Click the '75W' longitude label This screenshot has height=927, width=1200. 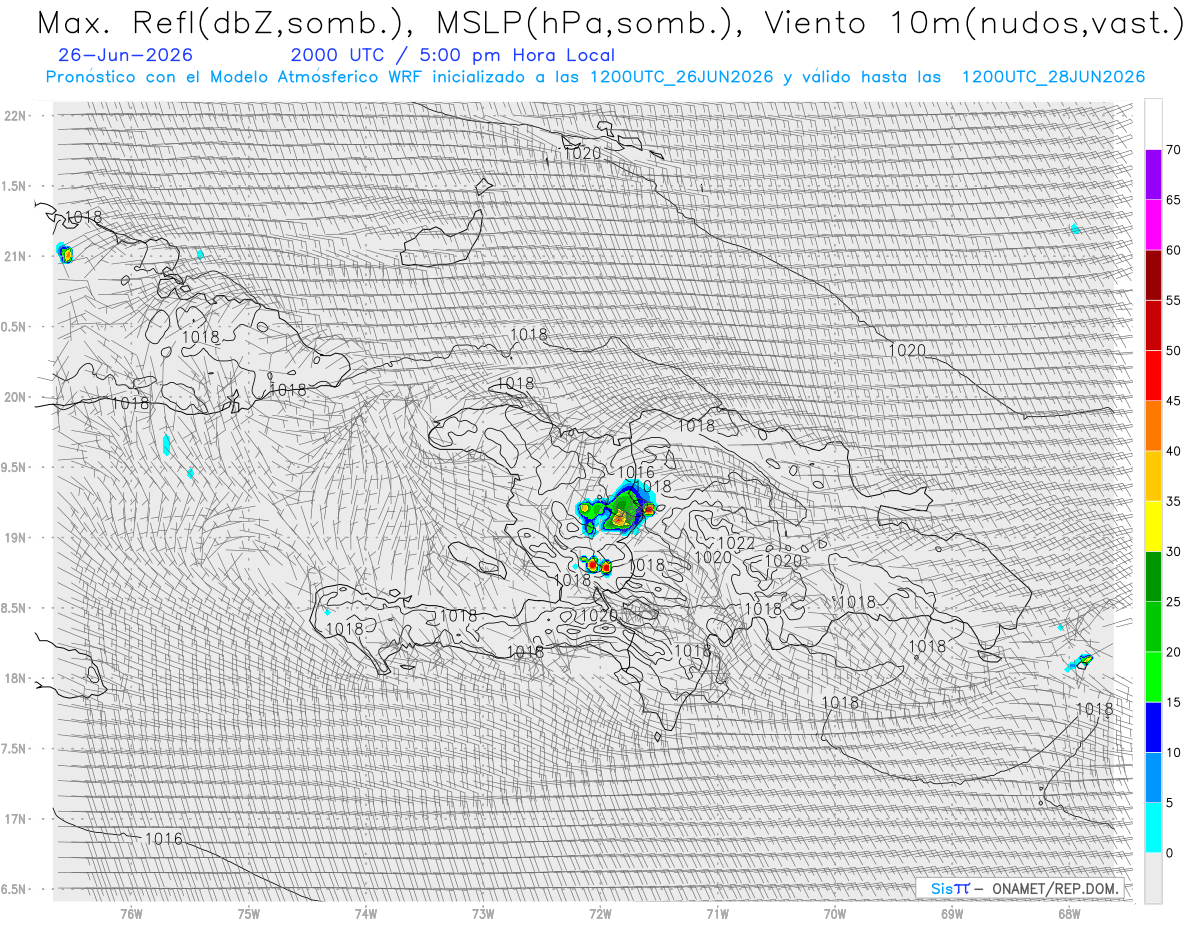(x=249, y=913)
